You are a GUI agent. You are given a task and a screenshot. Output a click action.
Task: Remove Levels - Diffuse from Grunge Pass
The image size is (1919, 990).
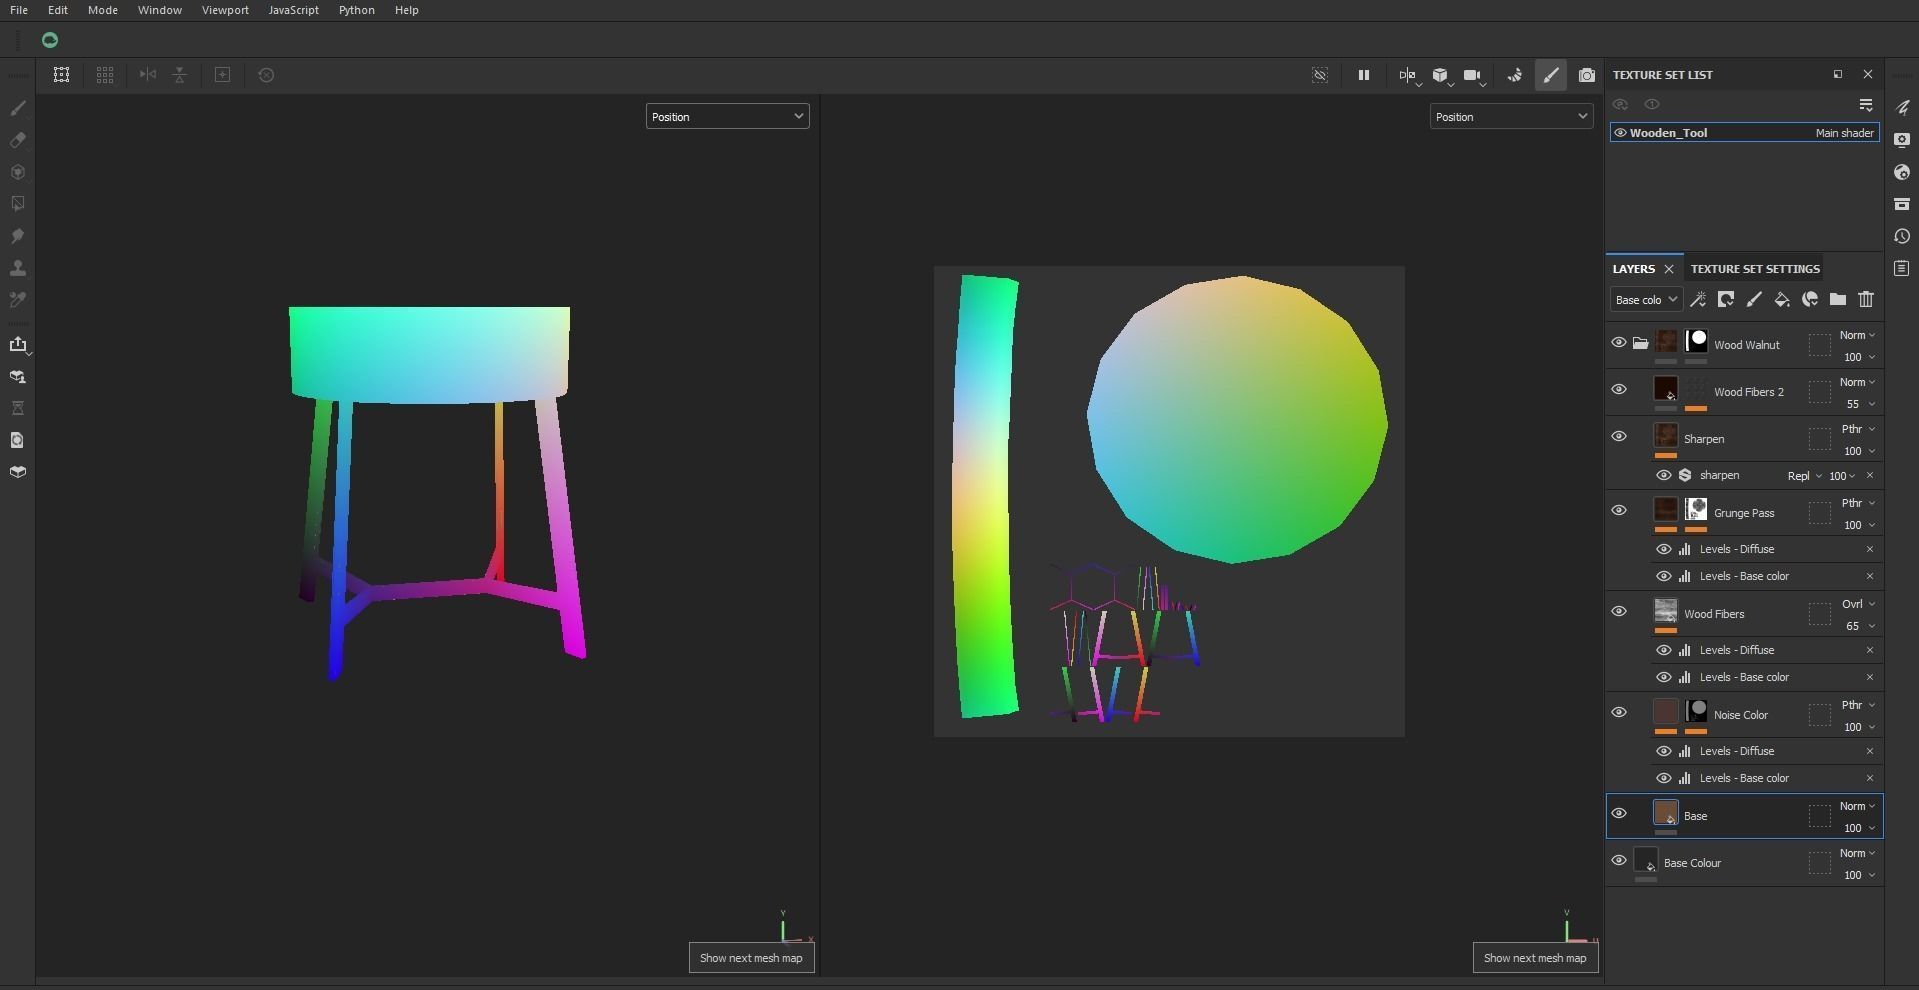1870,550
